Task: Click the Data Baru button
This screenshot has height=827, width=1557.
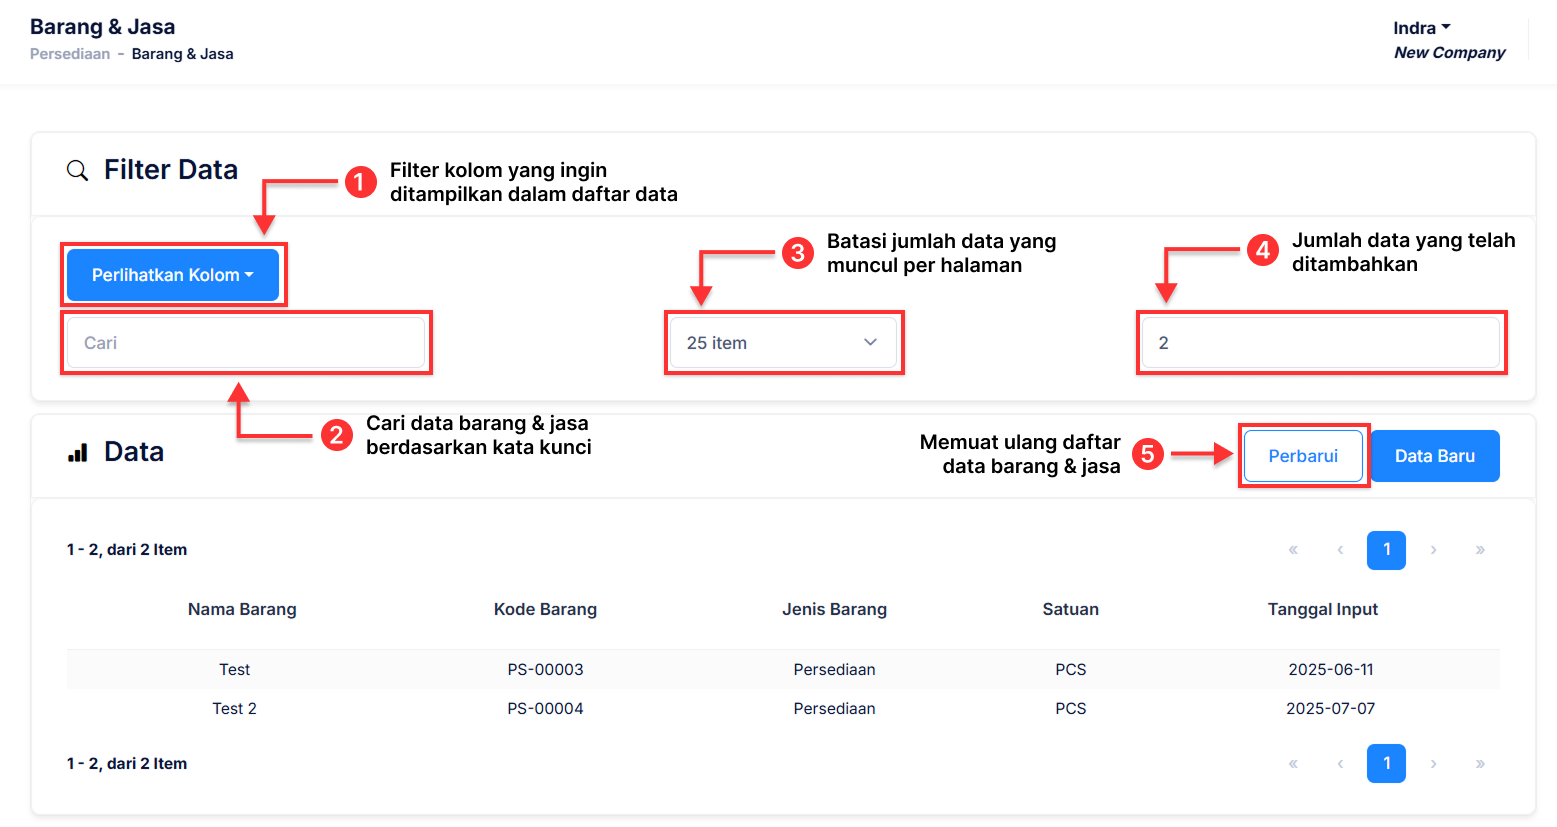Action: pyautogui.click(x=1434, y=456)
